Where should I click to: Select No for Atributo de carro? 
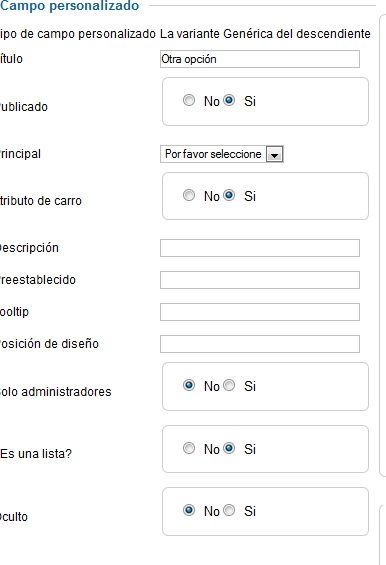(189, 195)
